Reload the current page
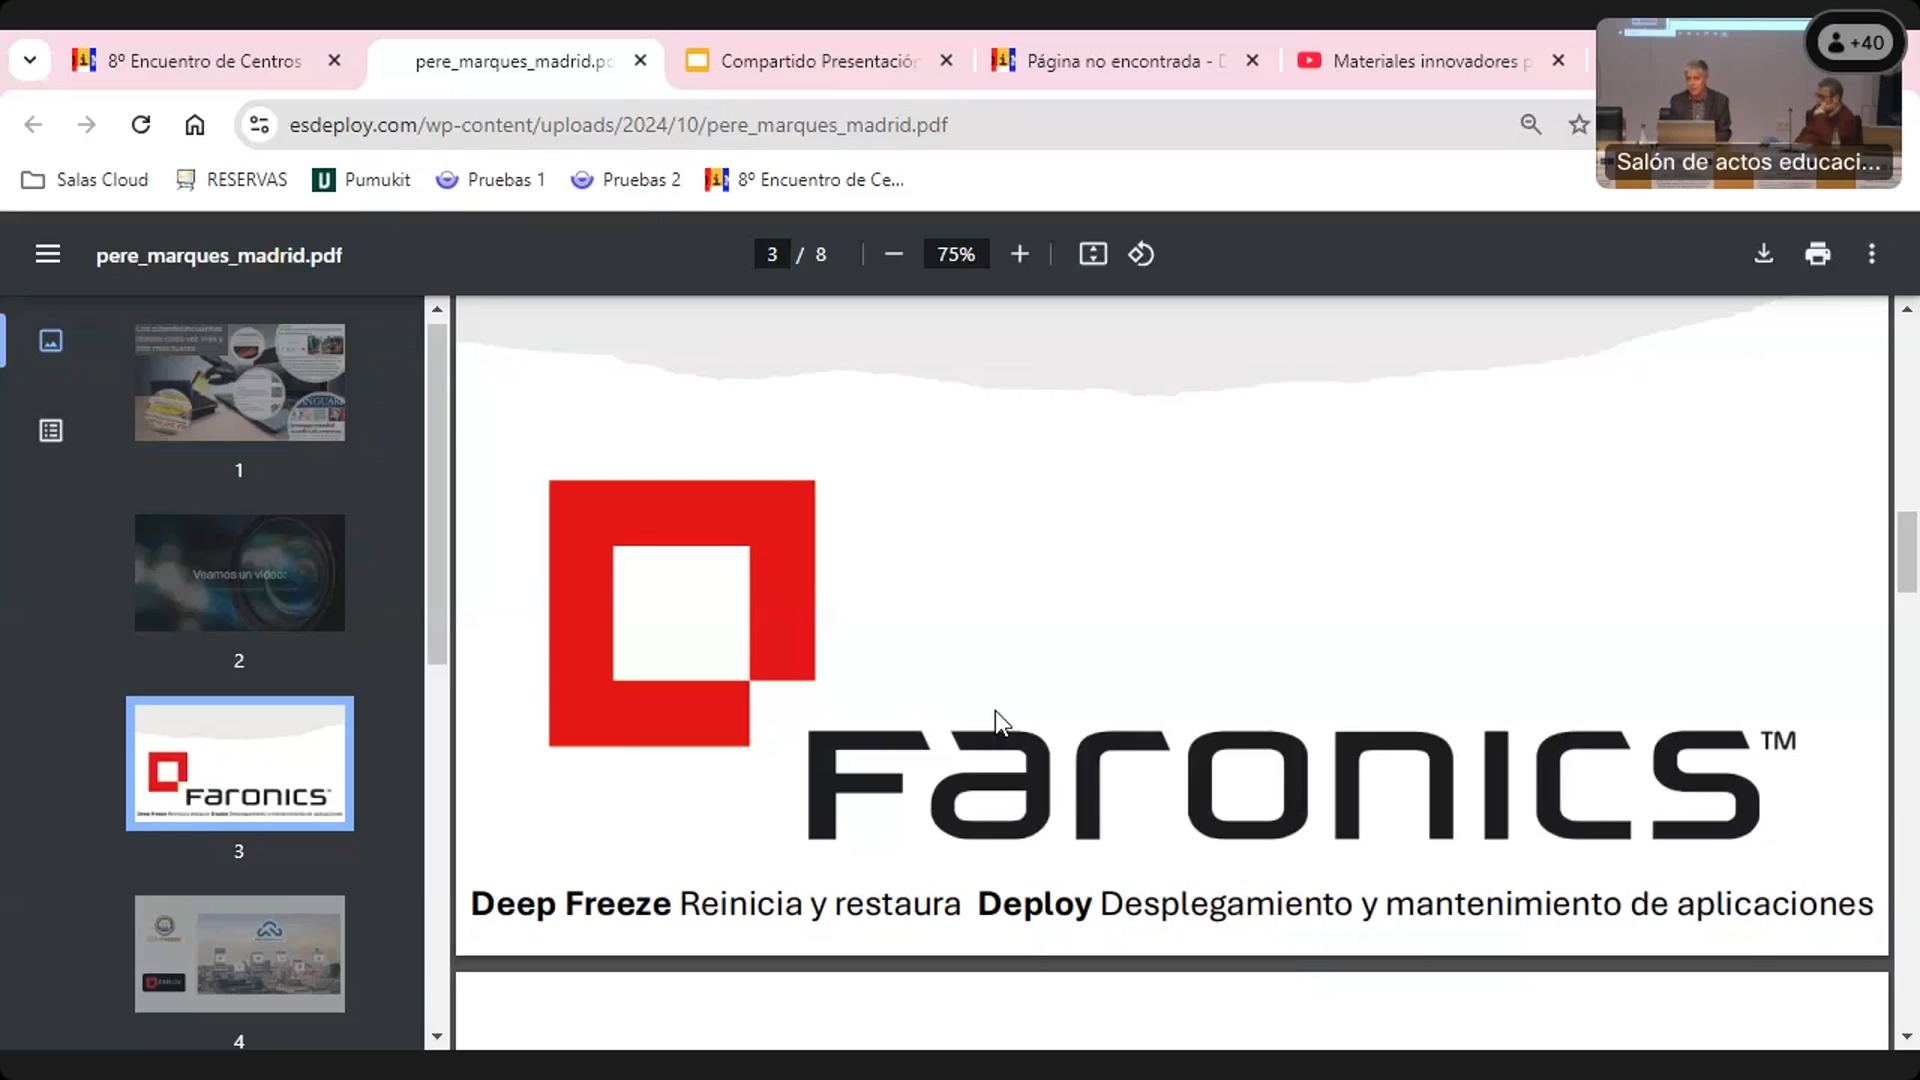 click(x=141, y=124)
